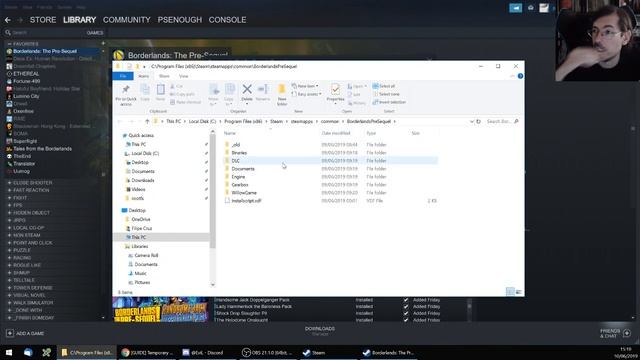Viewport: 640px width, 360px height.
Task: Open Steam COMMUNITY section
Action: pos(127,20)
